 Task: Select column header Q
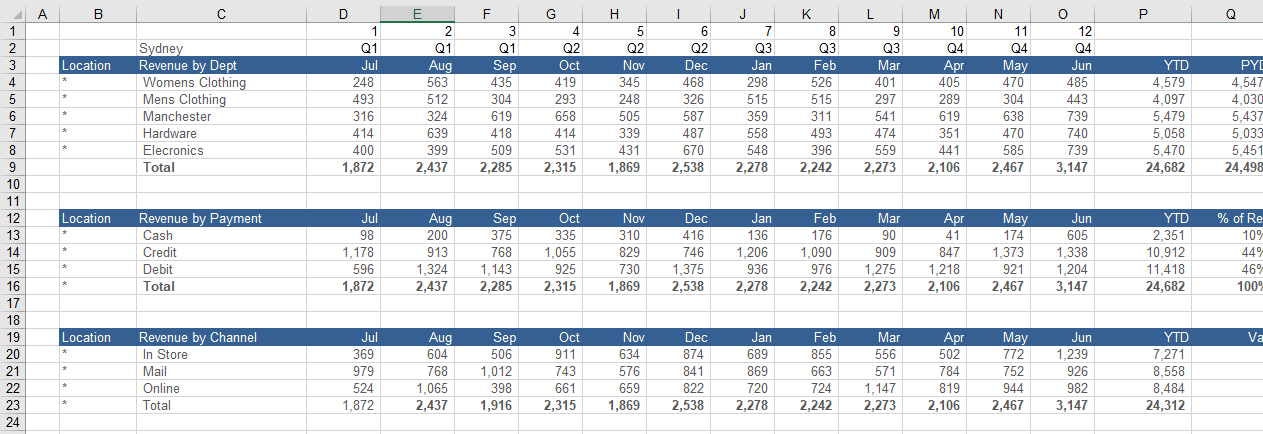pyautogui.click(x=1227, y=14)
